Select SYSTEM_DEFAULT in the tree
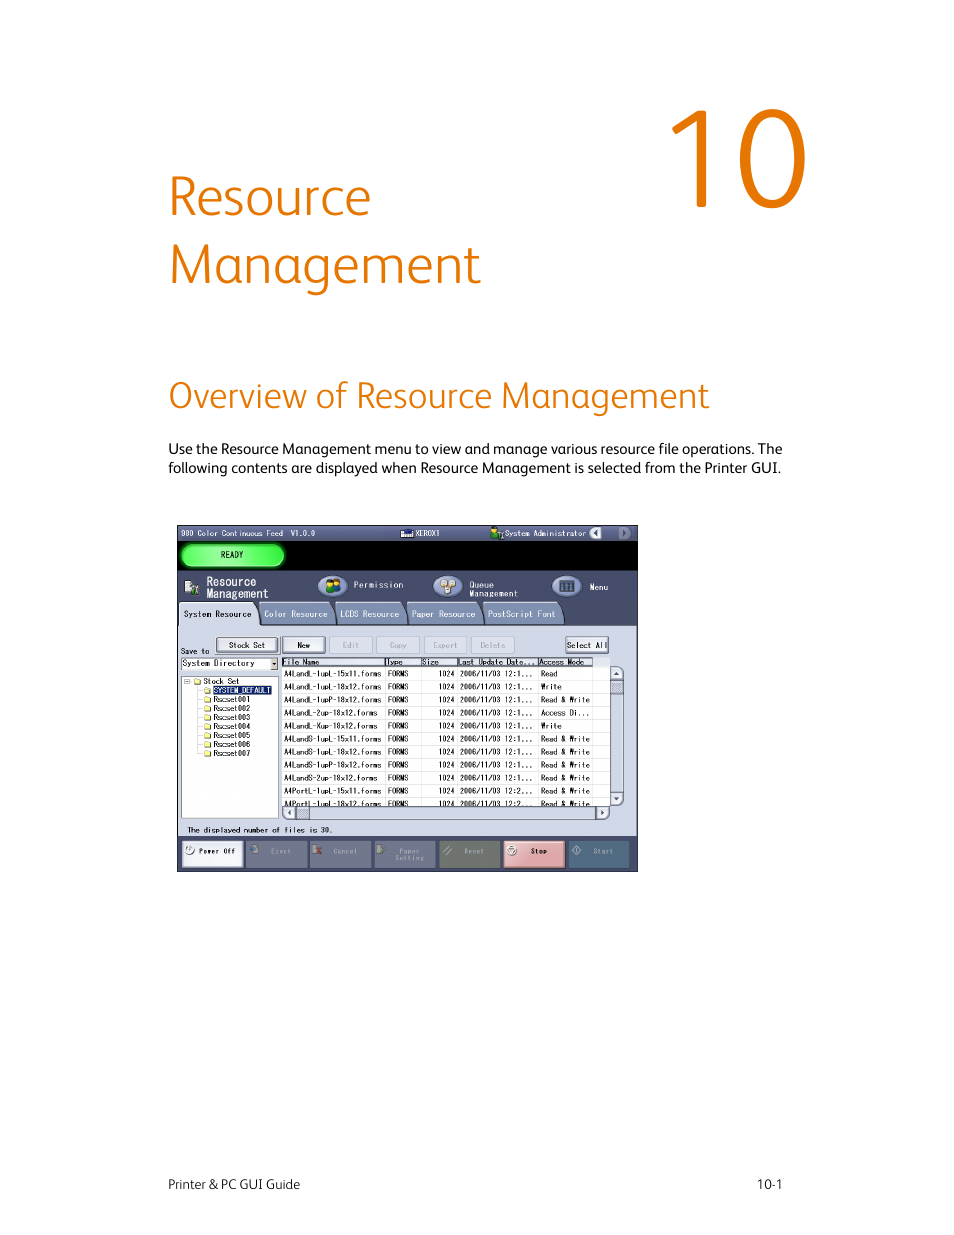The width and height of the screenshot is (954, 1235). (243, 690)
